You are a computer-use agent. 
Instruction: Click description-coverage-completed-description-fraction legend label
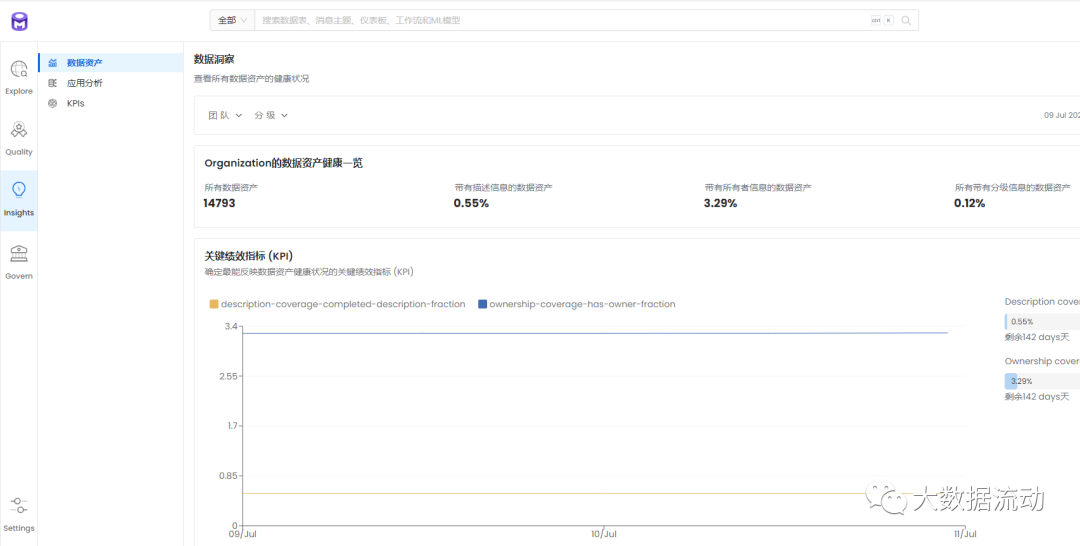coord(343,304)
